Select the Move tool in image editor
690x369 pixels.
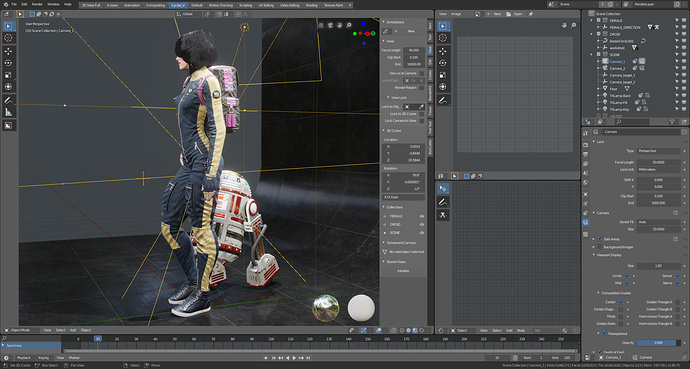point(443,51)
